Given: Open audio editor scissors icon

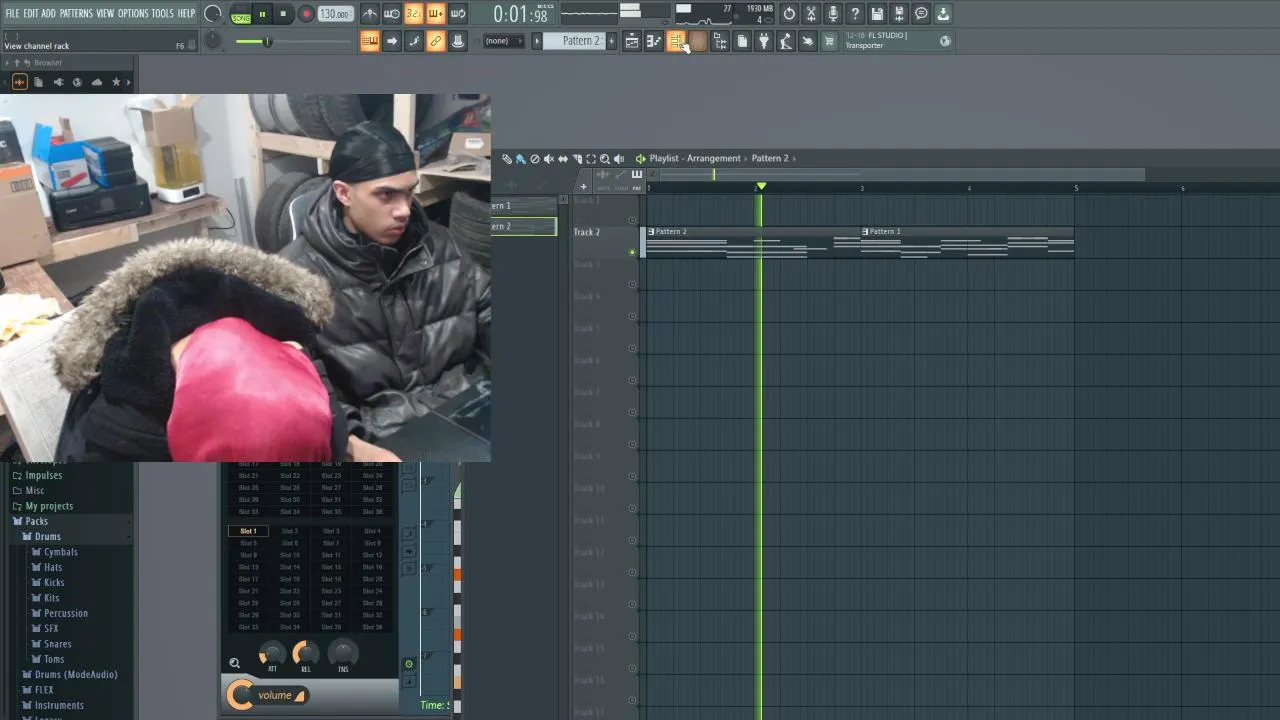Looking at the screenshot, I should 811,14.
